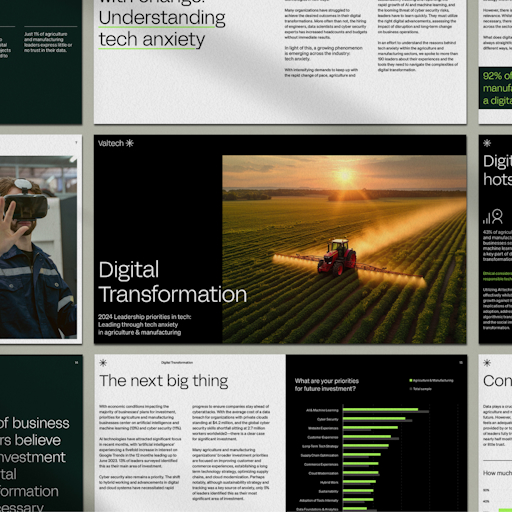Click the 'Sustainability' chart label
The image size is (512, 512).
(x=328, y=491)
